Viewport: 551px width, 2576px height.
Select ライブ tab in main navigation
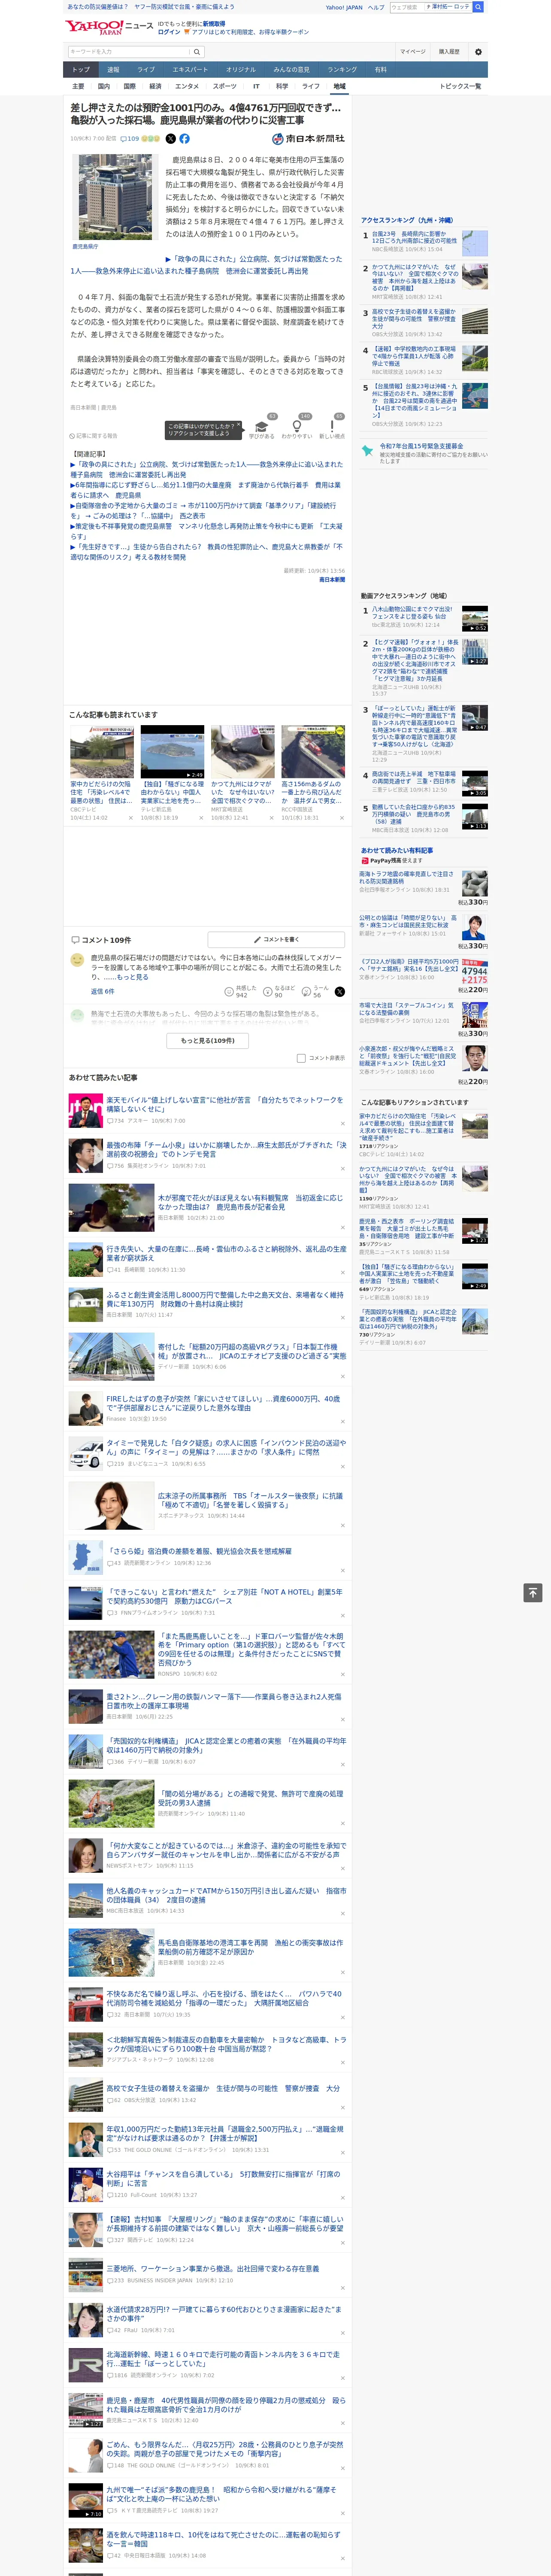click(x=146, y=70)
